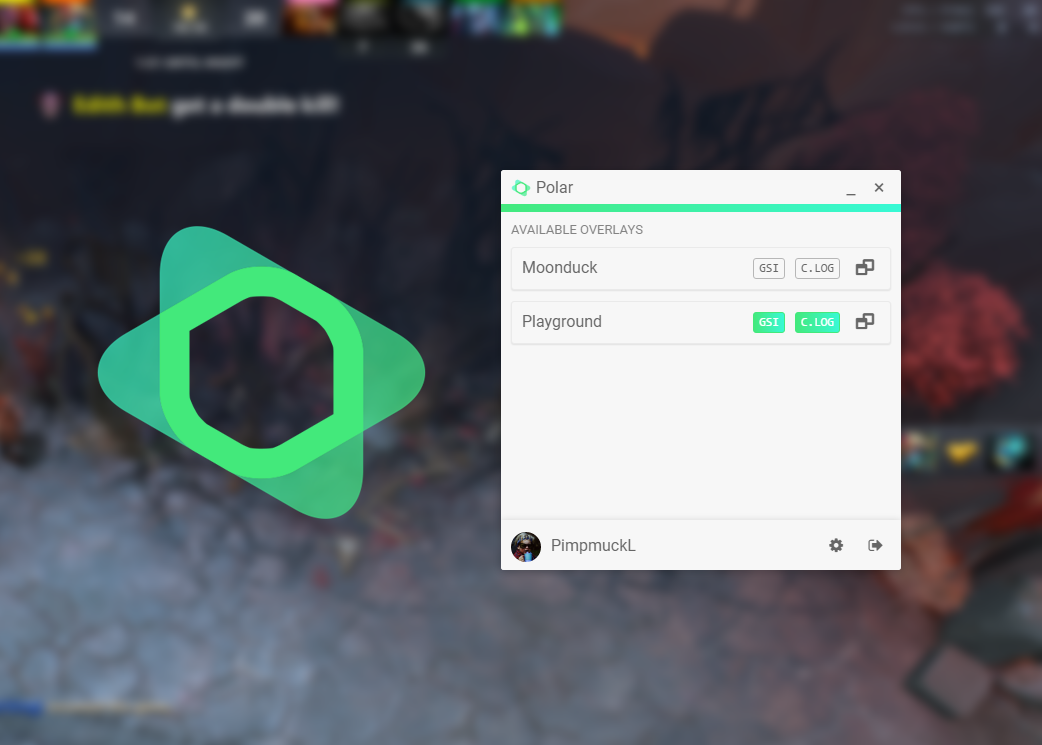Click the Polar logo in title bar

click(520, 188)
